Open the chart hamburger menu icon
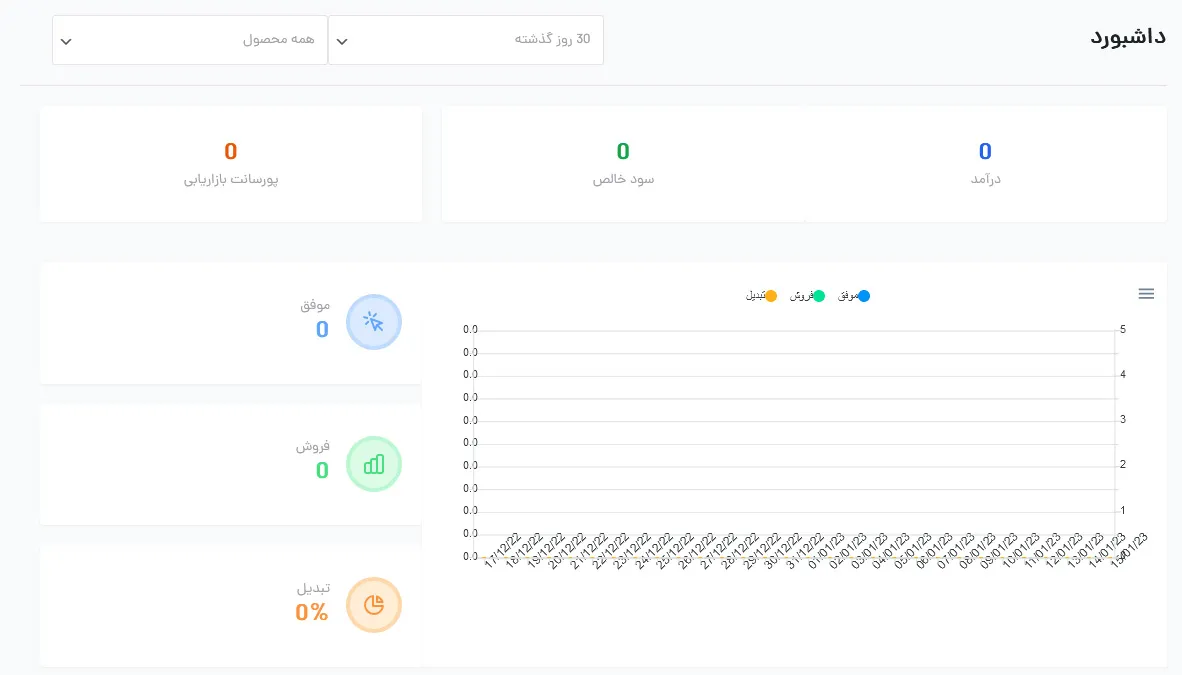1182x675 pixels. [x=1146, y=294]
